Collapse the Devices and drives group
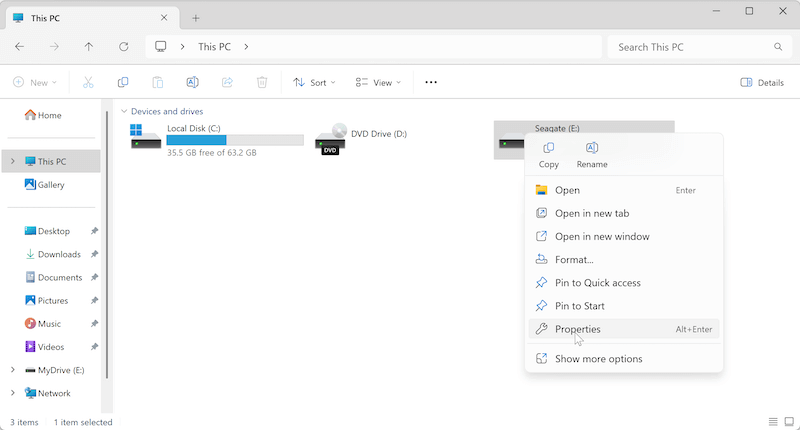Viewport: 800px width, 430px height. tap(123, 111)
